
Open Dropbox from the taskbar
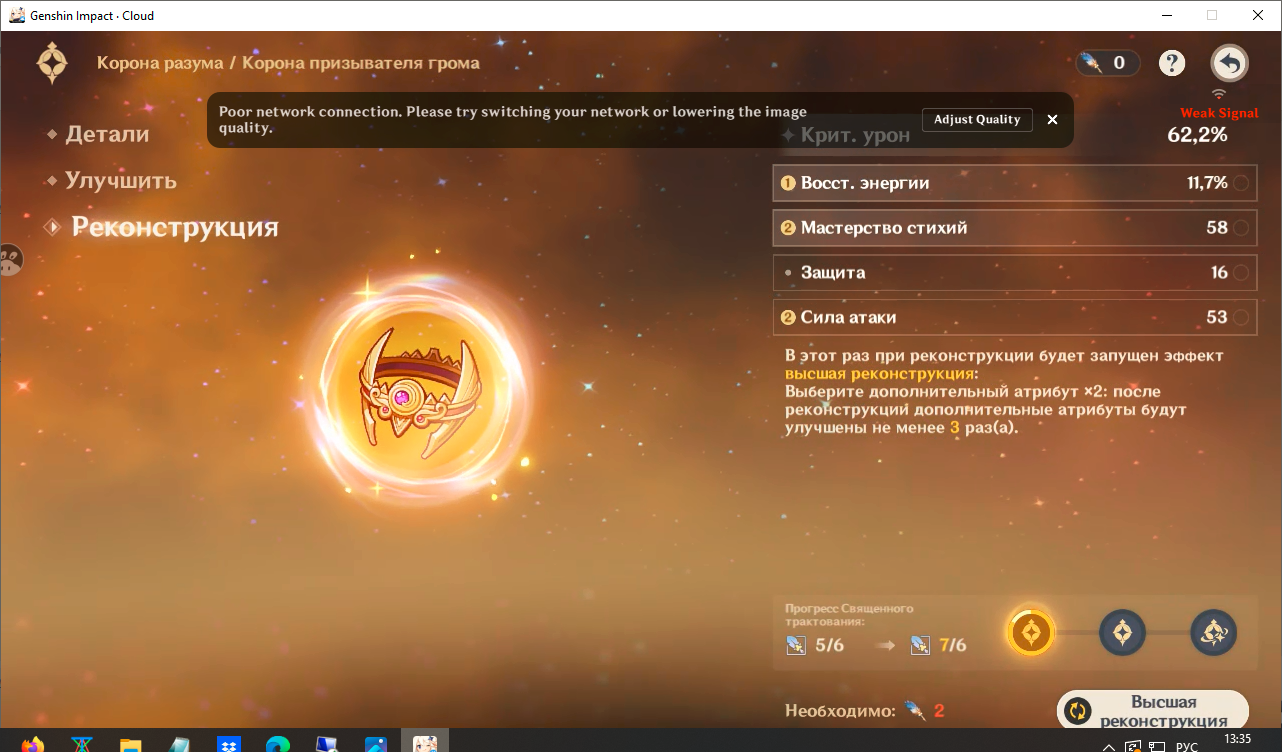(228, 745)
